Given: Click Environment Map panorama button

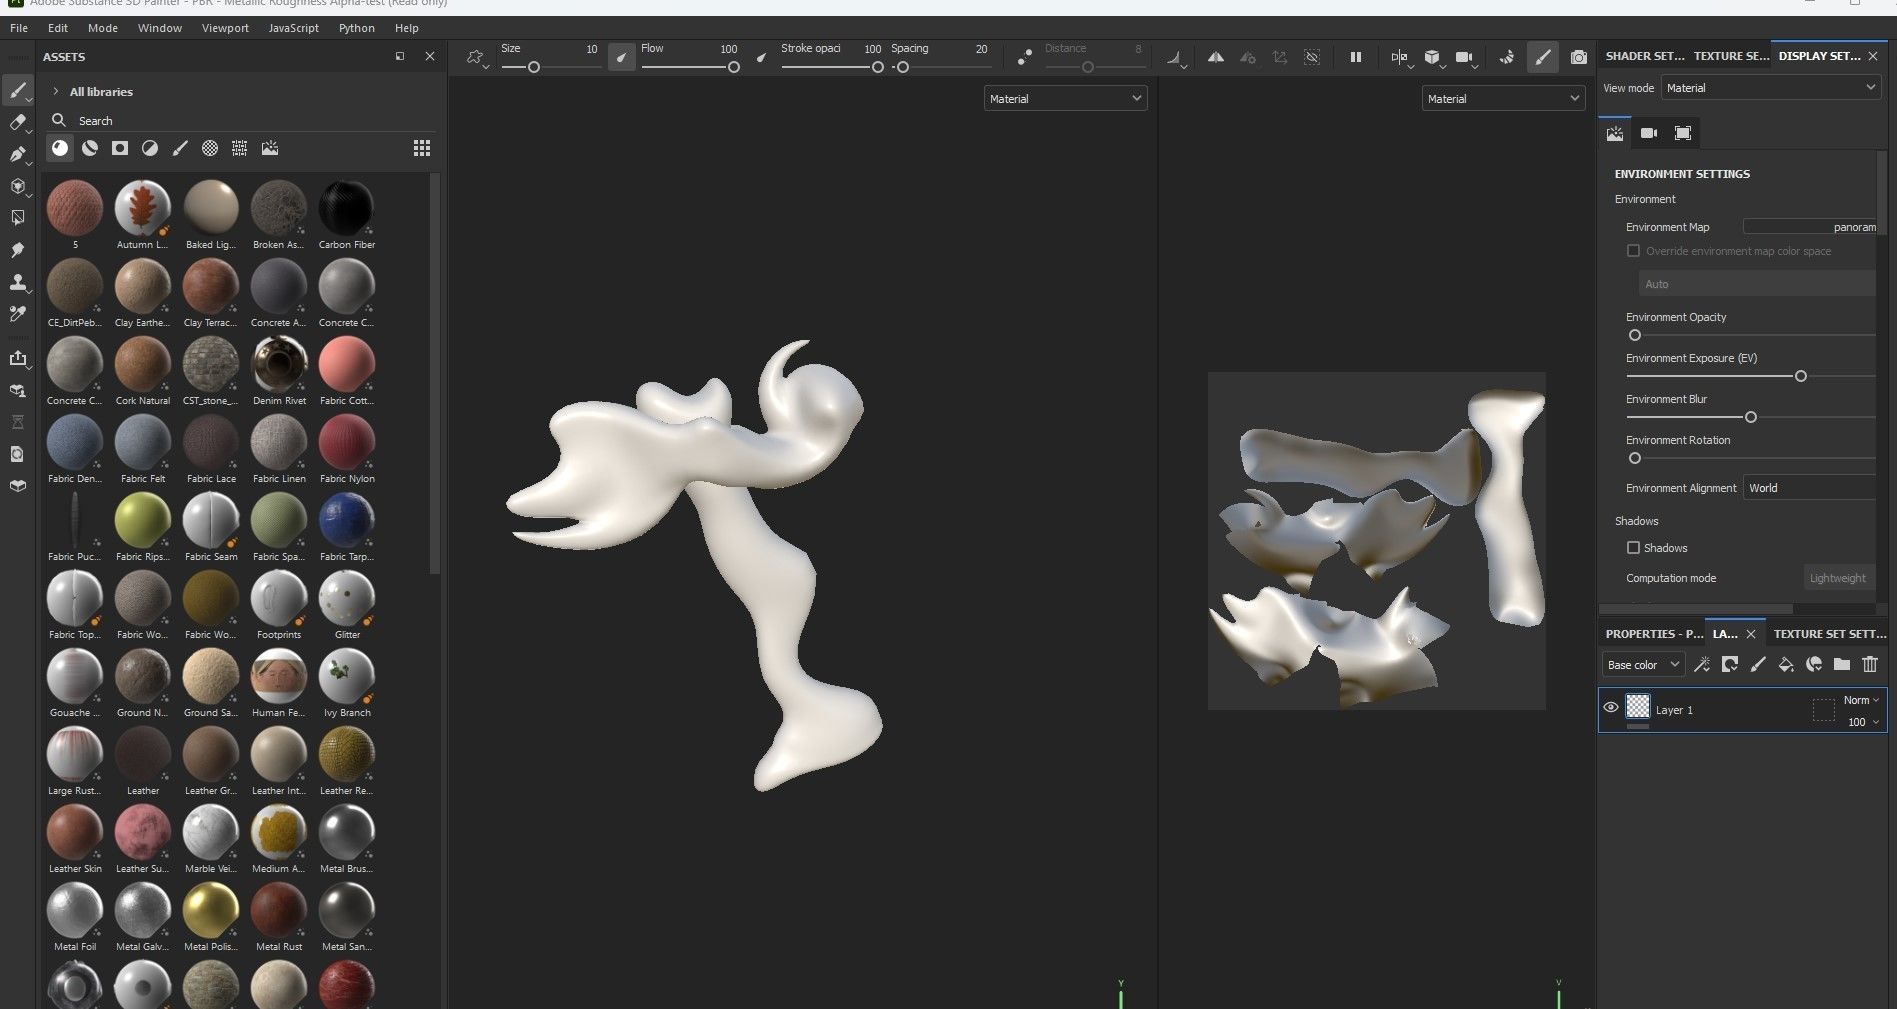Looking at the screenshot, I should tap(1810, 227).
